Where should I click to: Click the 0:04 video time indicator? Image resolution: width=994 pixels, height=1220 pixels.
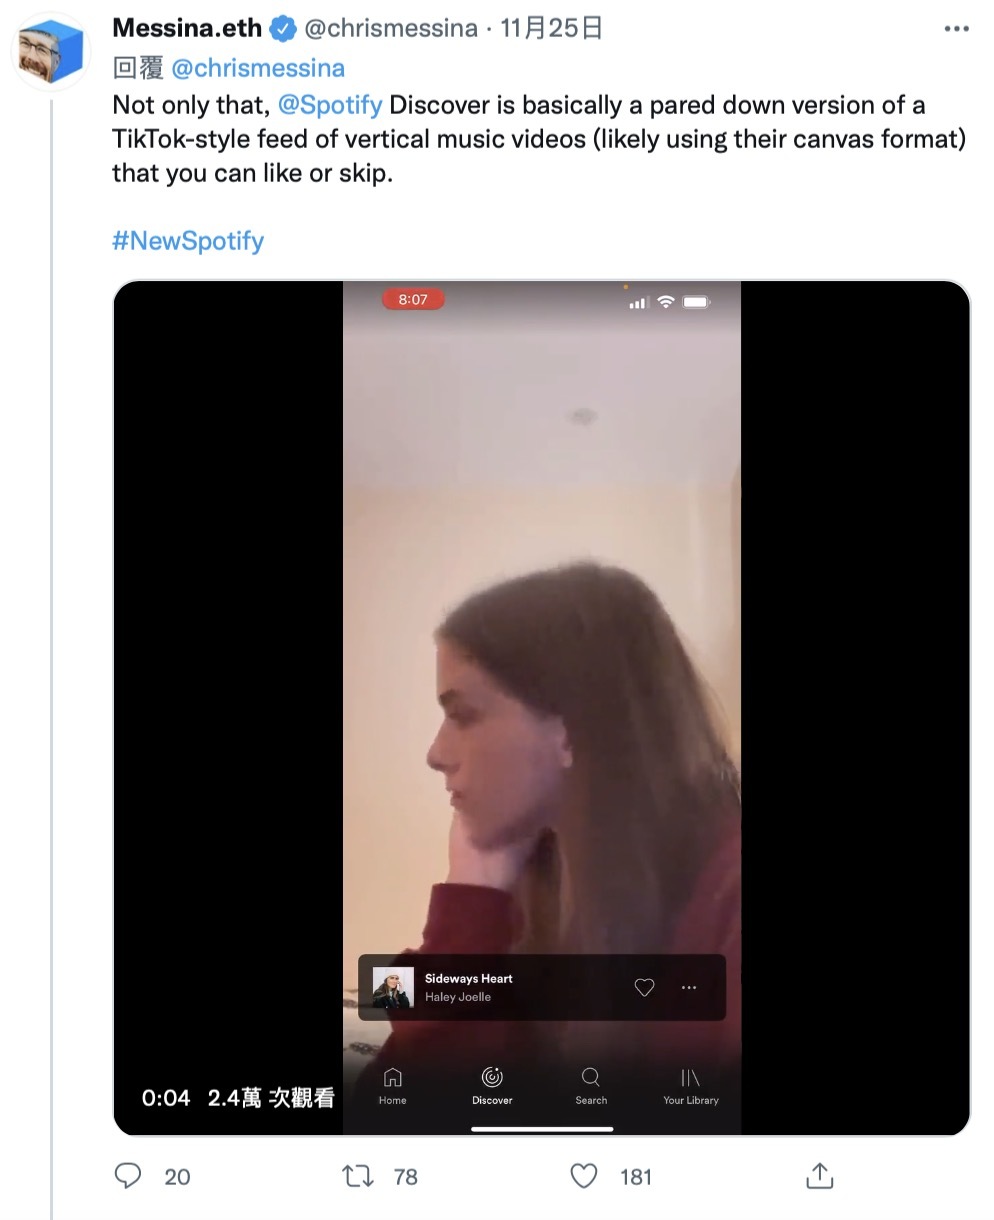tap(166, 1098)
